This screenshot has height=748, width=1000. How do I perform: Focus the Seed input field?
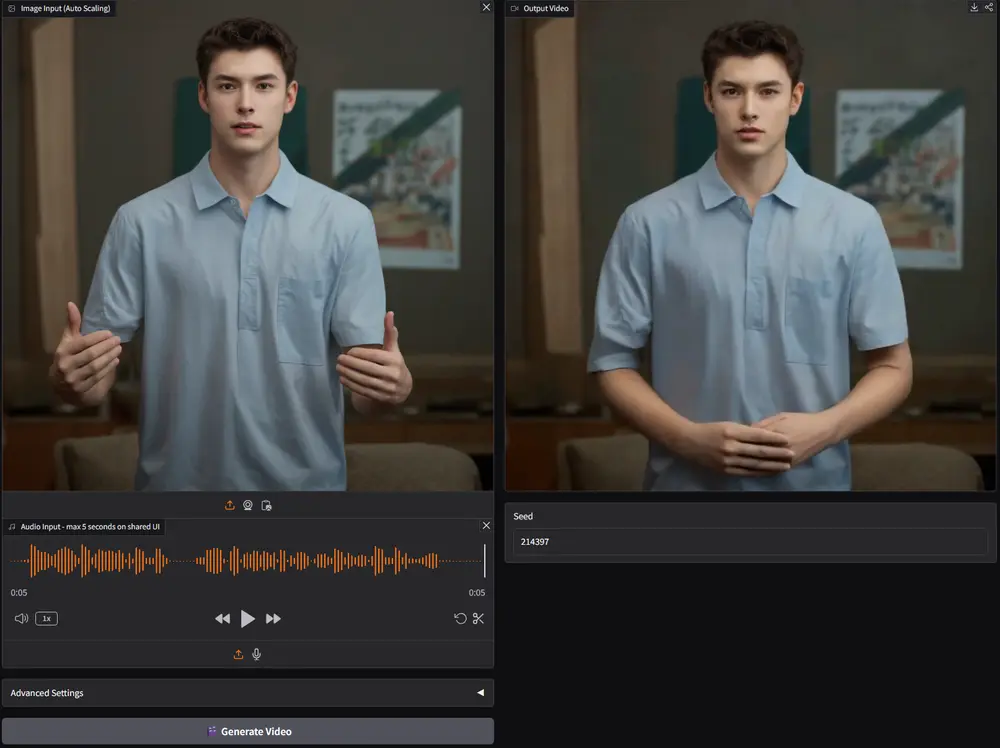click(x=750, y=541)
